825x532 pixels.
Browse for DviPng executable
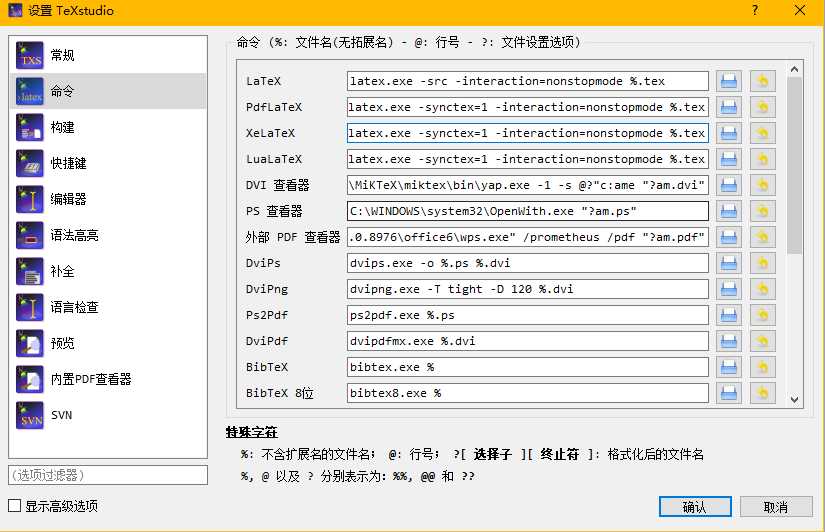point(729,289)
